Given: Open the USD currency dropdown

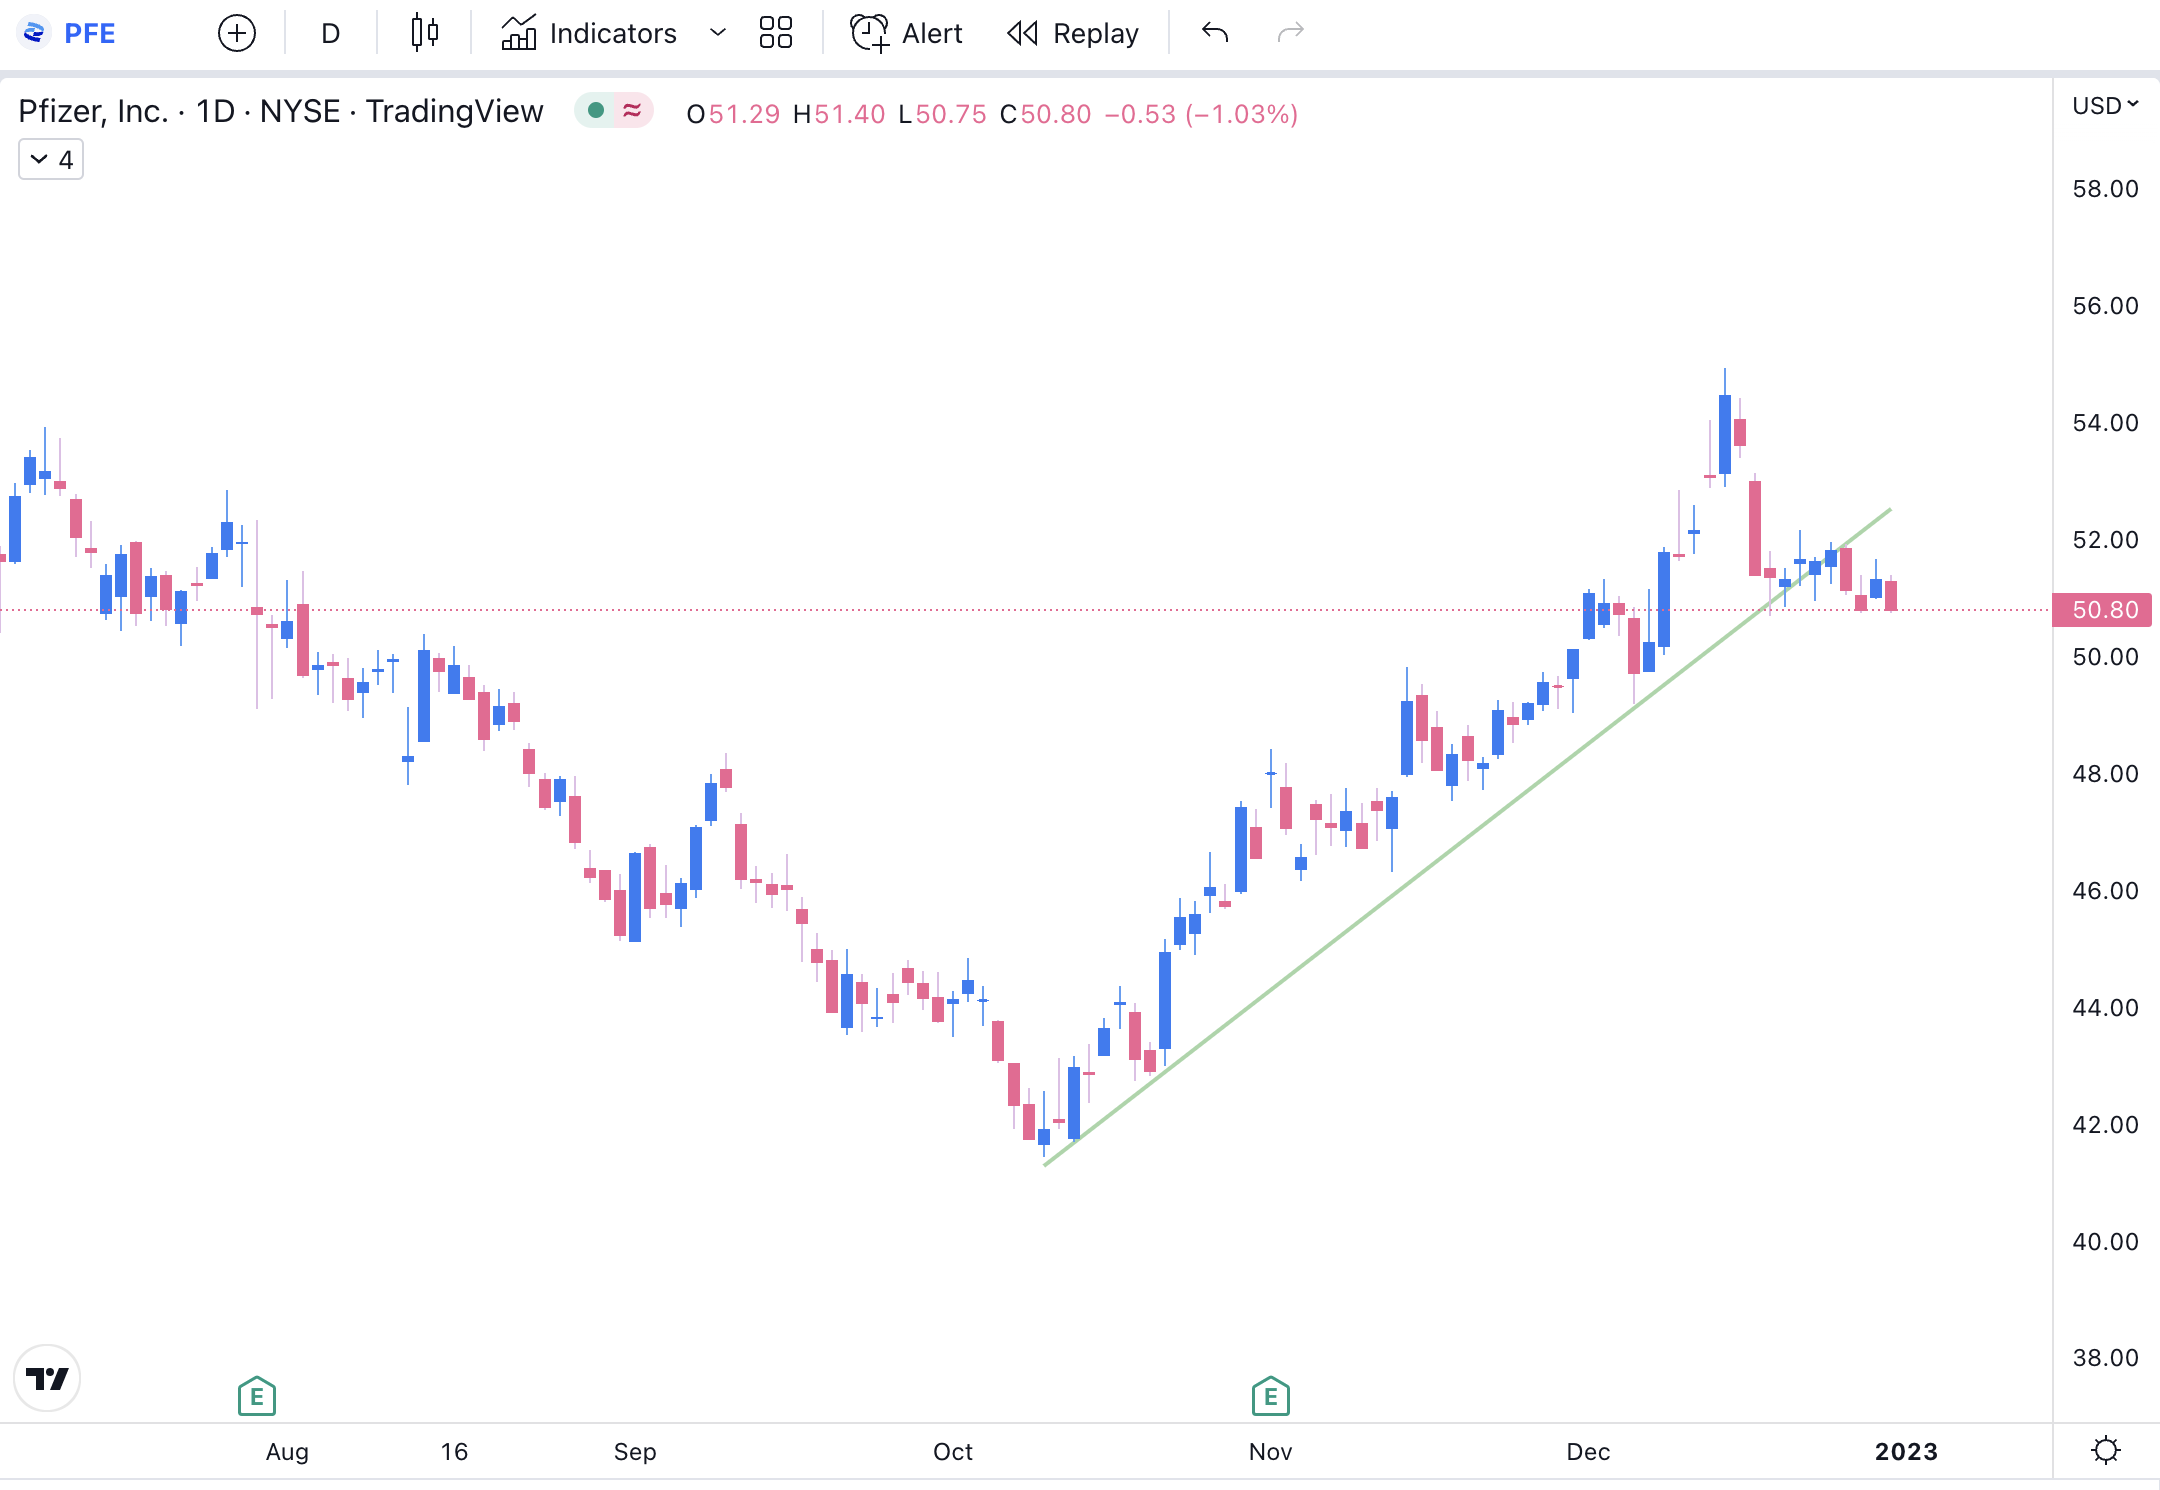Looking at the screenshot, I should pyautogui.click(x=2105, y=105).
